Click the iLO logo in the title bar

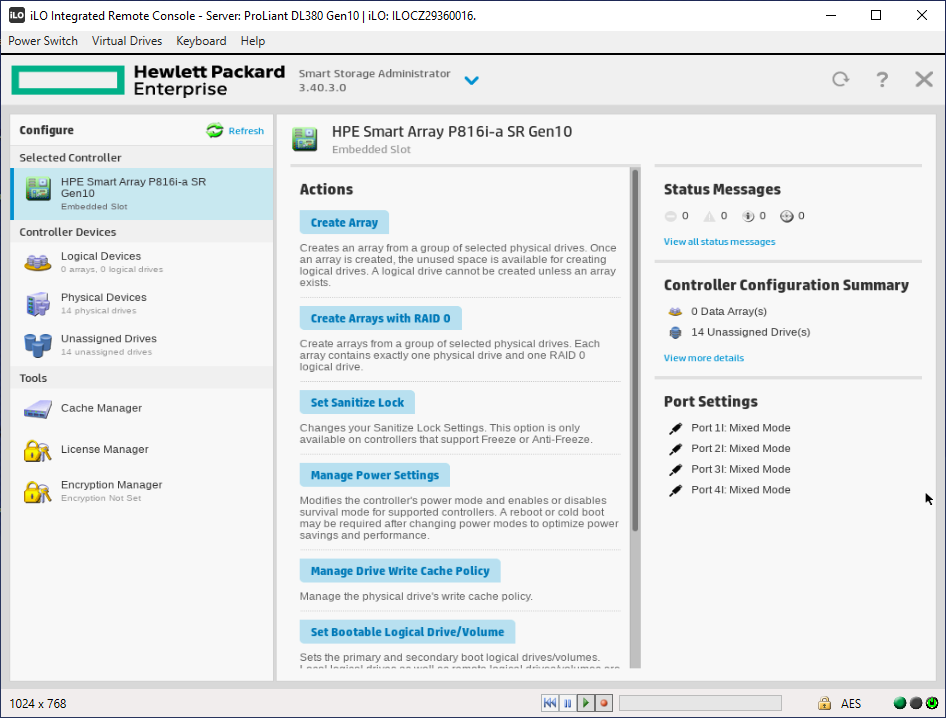[17, 15]
